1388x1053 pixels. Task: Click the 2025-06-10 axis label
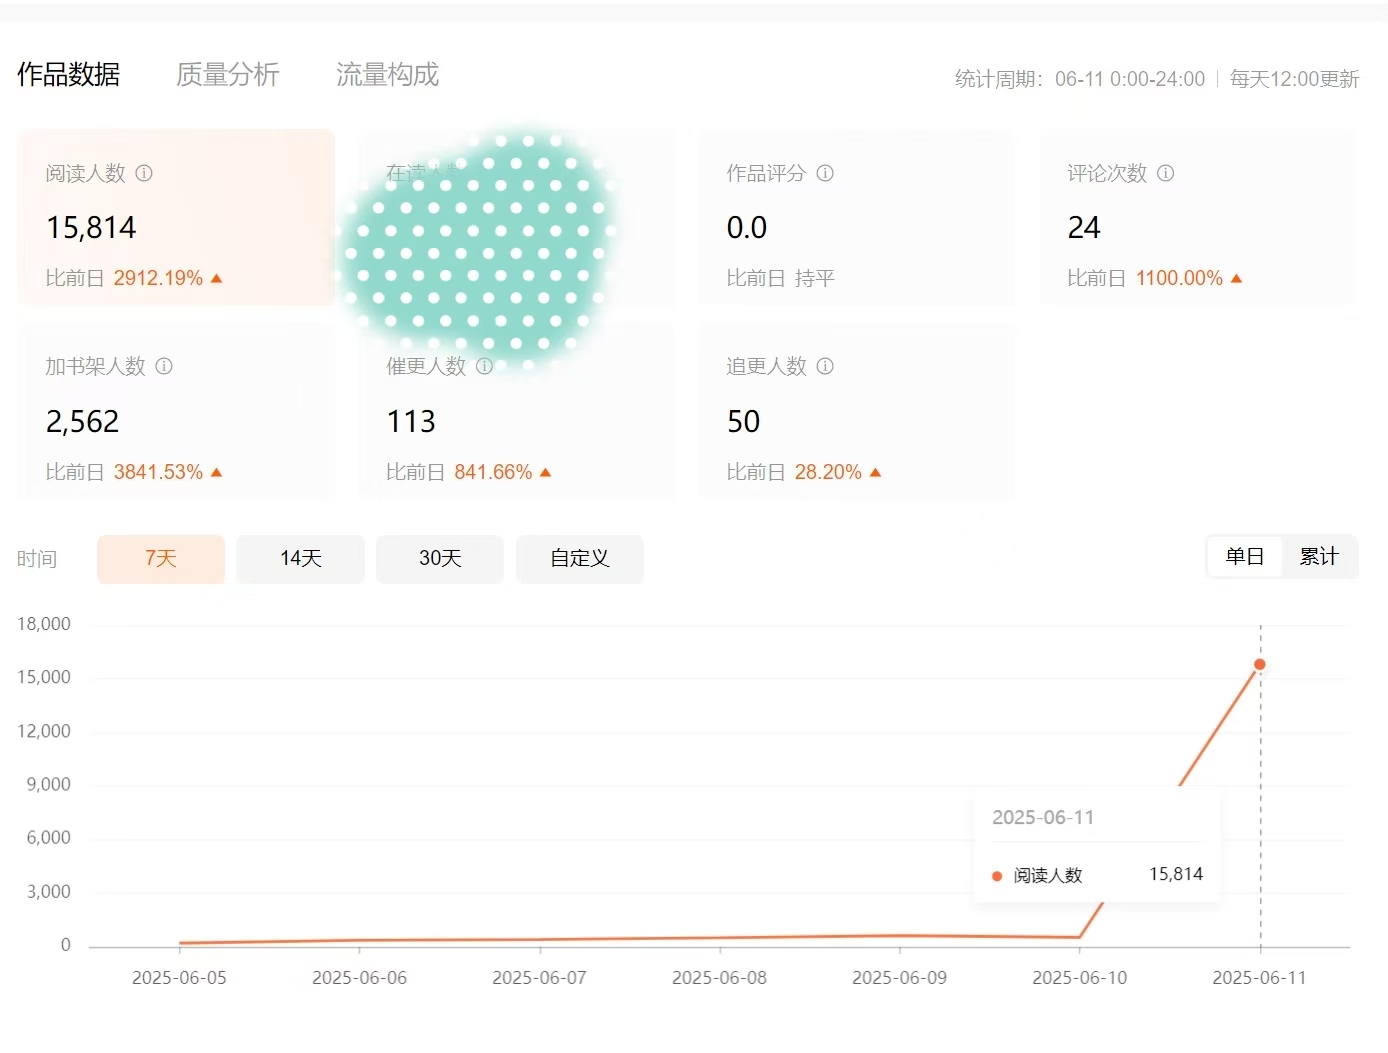pos(1079,978)
